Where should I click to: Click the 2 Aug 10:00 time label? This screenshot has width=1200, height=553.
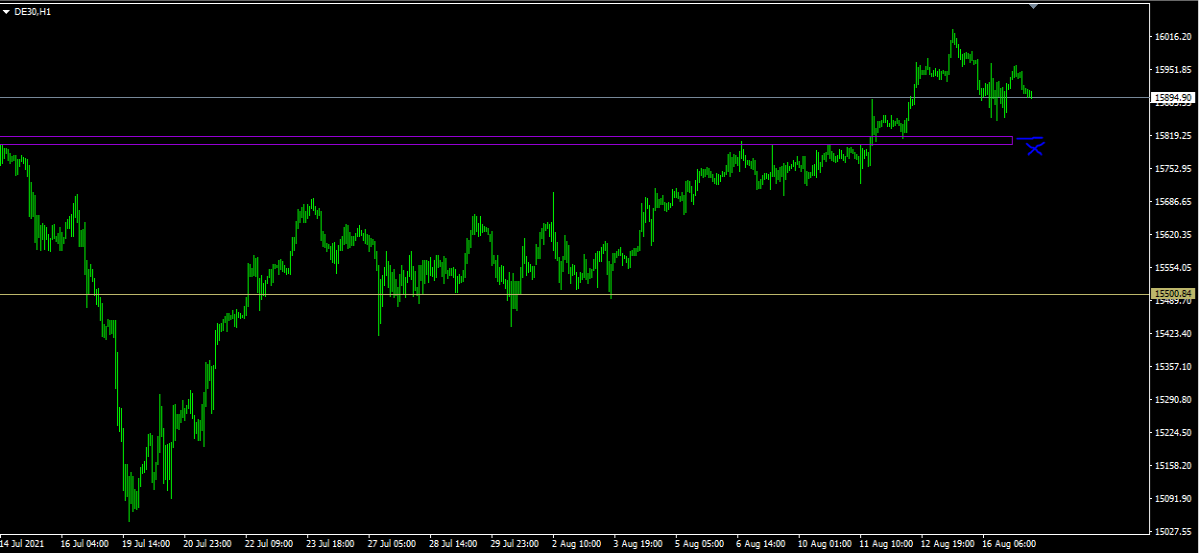click(577, 545)
